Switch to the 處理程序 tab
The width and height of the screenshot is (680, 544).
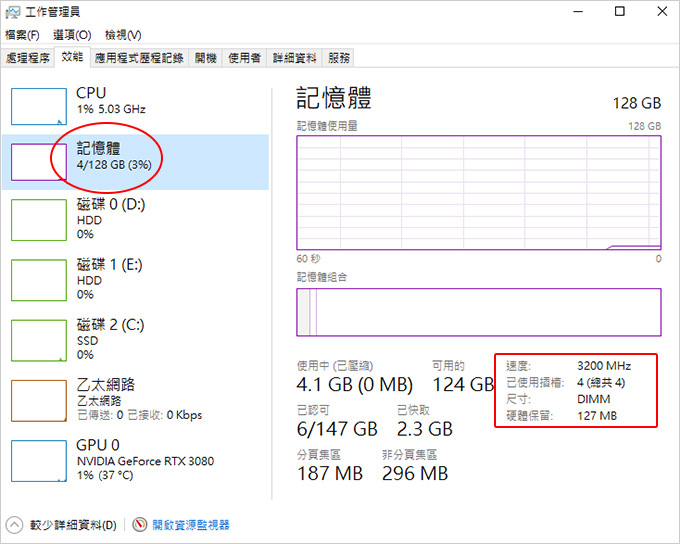pos(28,58)
